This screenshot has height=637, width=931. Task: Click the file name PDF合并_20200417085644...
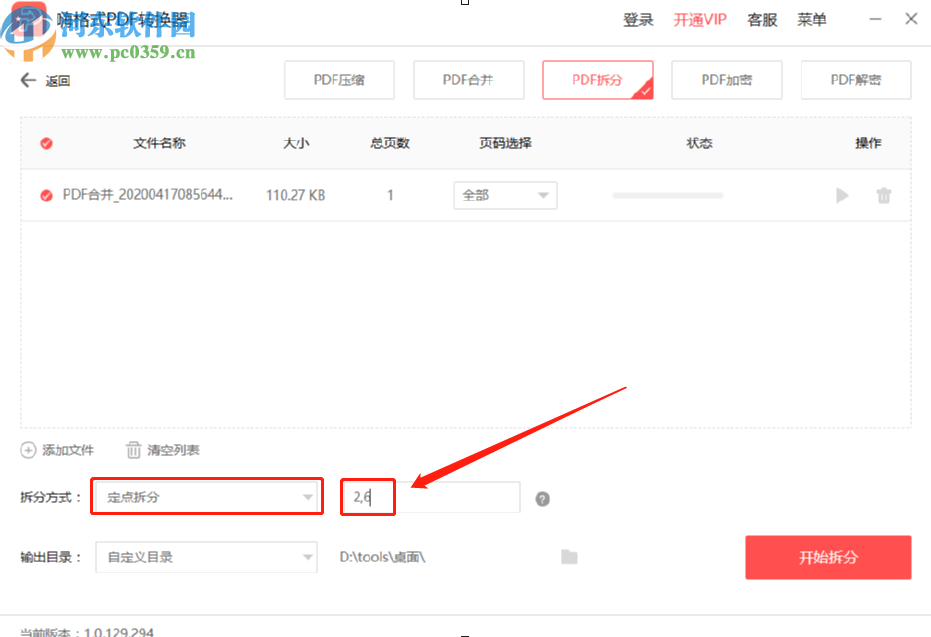pos(148,195)
